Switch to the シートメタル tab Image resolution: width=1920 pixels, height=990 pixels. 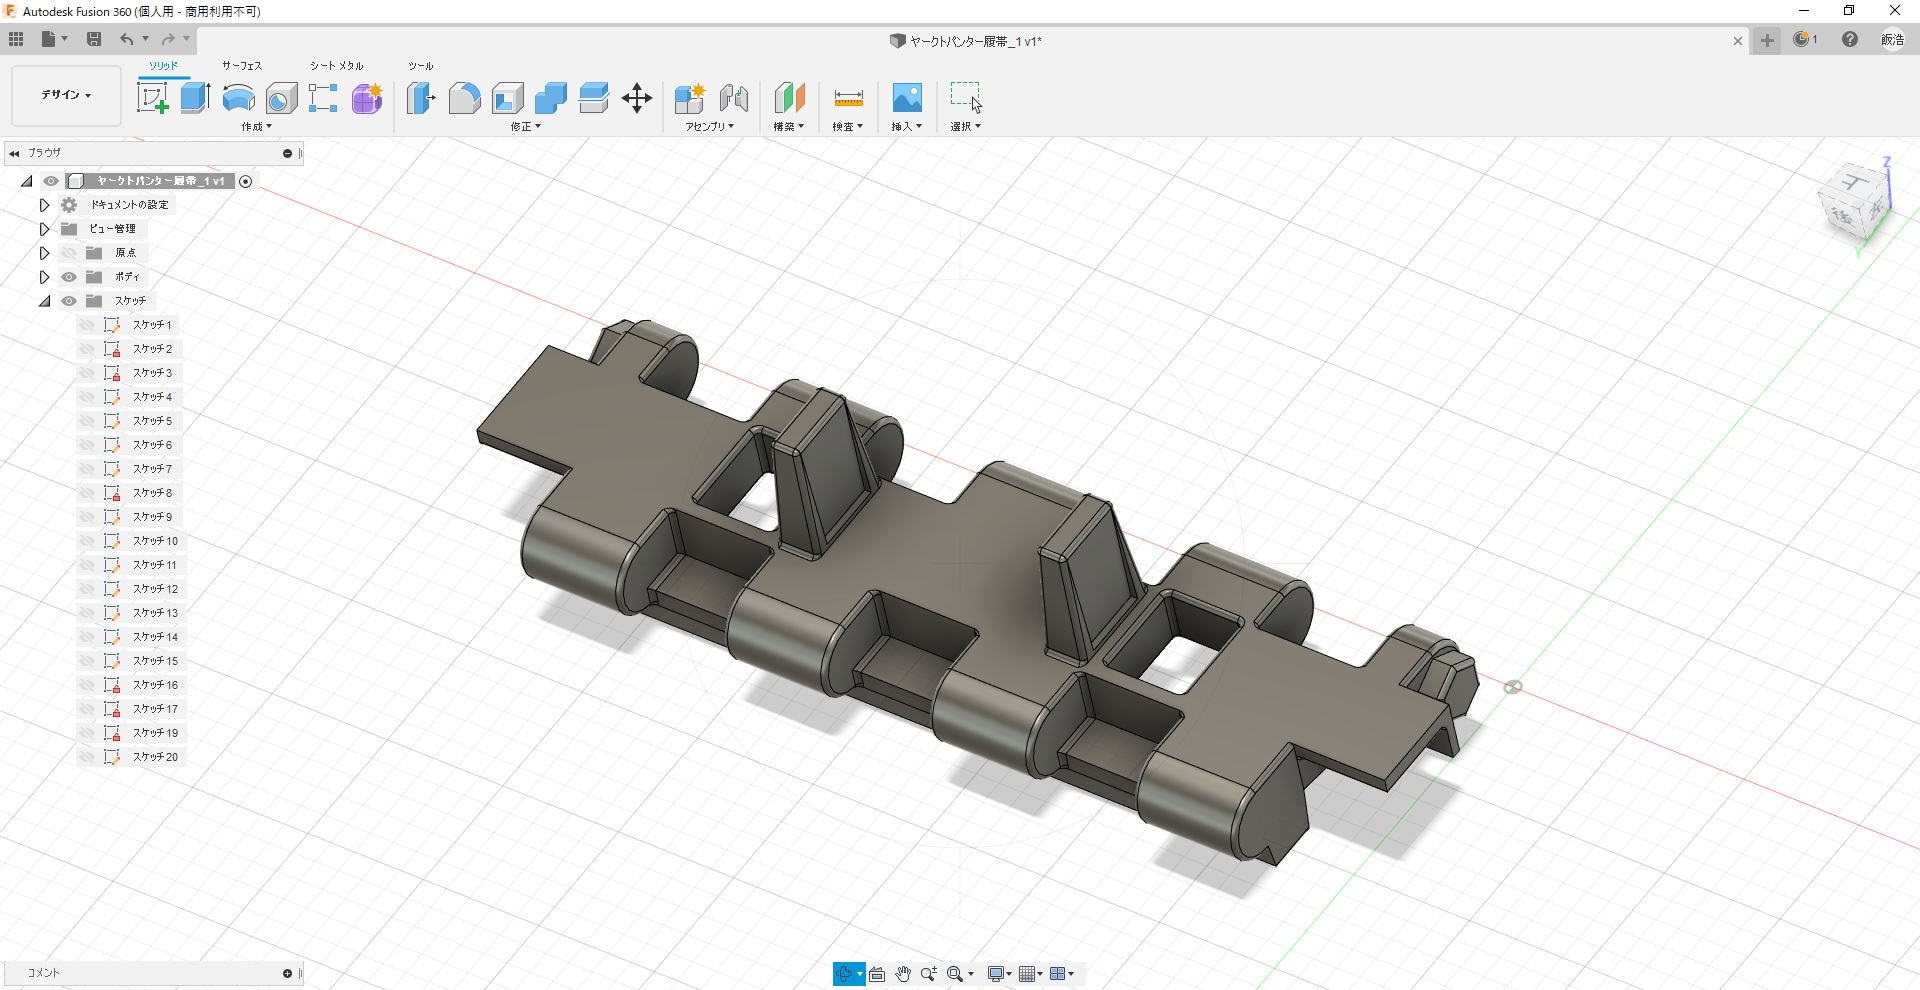tap(336, 66)
